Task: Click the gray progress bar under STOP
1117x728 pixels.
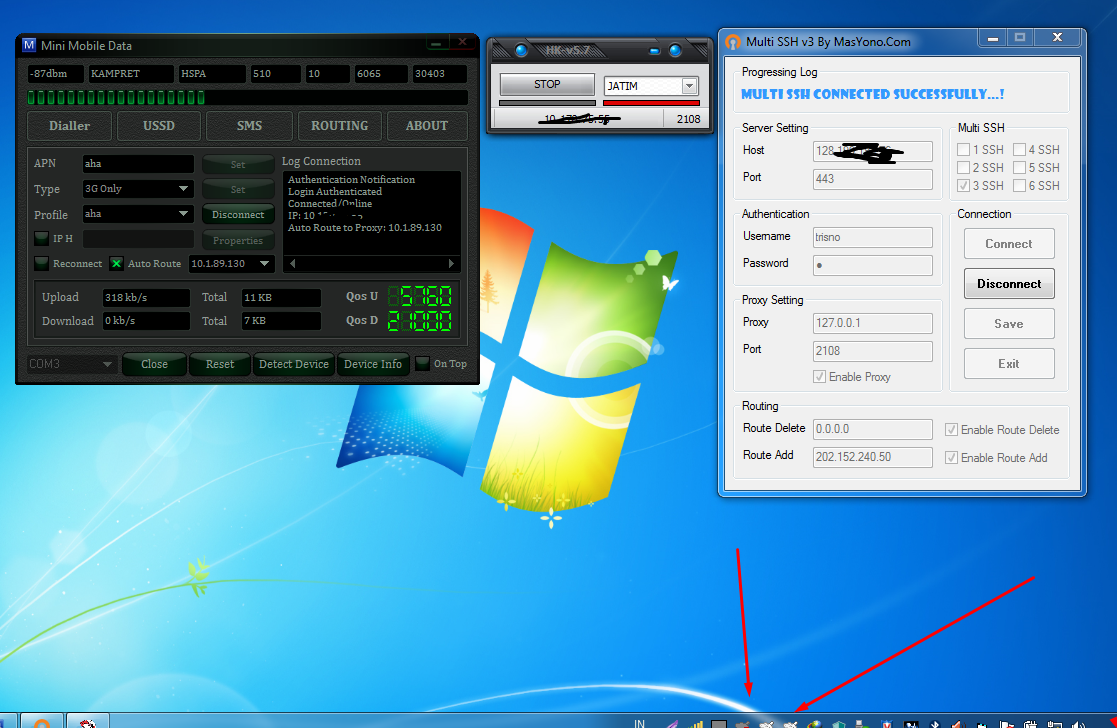Action: tap(547, 103)
